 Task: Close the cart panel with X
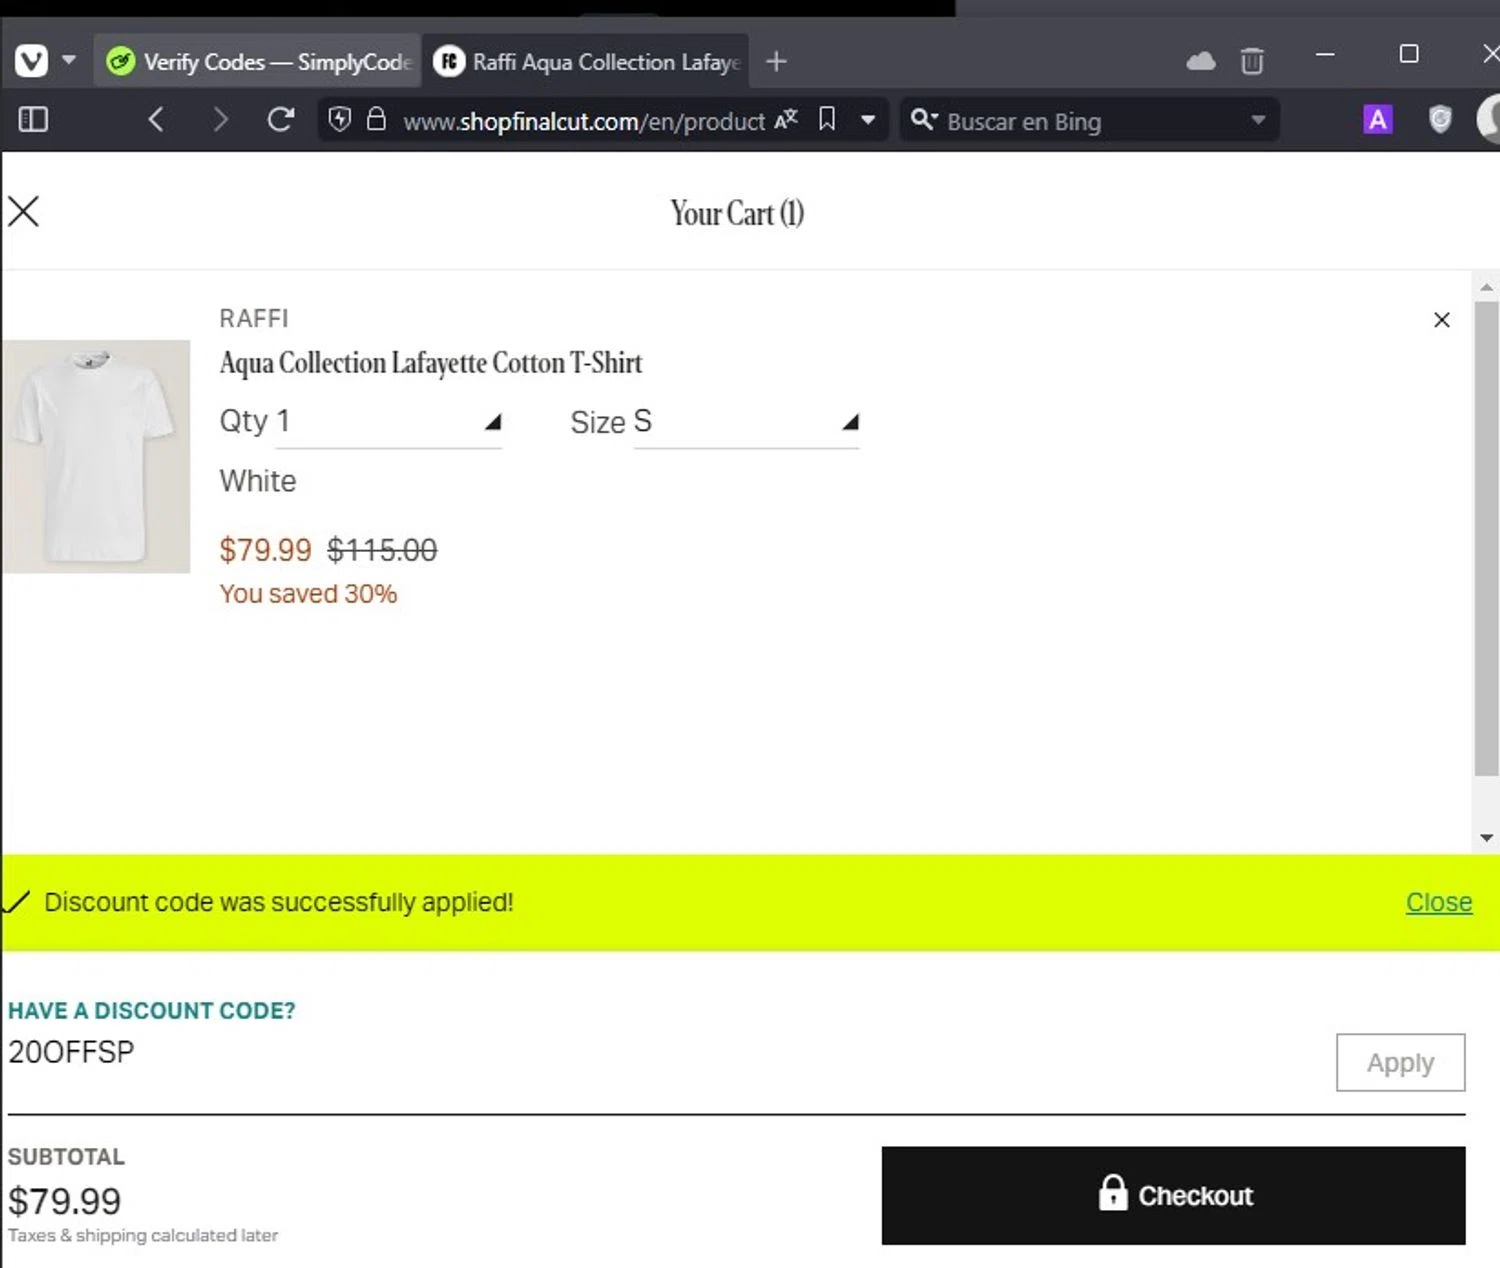point(23,211)
